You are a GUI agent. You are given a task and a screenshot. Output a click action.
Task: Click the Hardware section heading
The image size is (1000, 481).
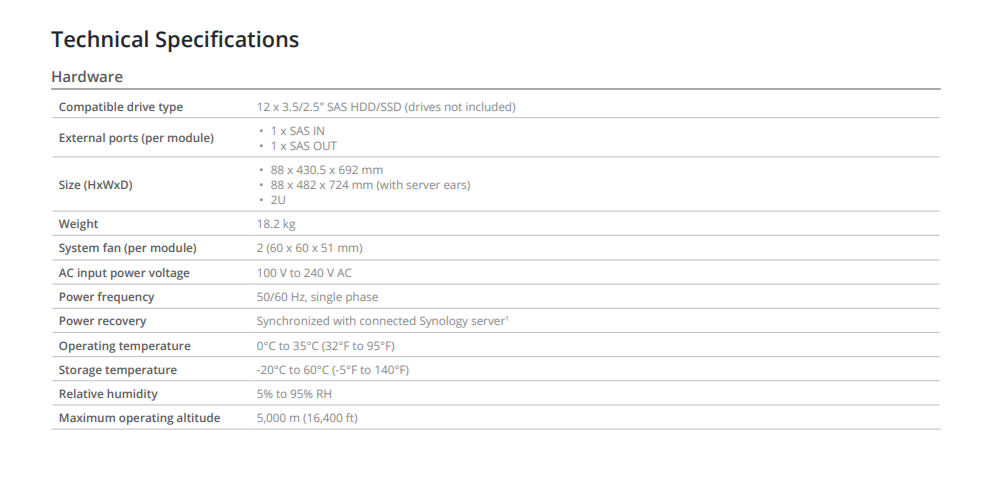87,77
